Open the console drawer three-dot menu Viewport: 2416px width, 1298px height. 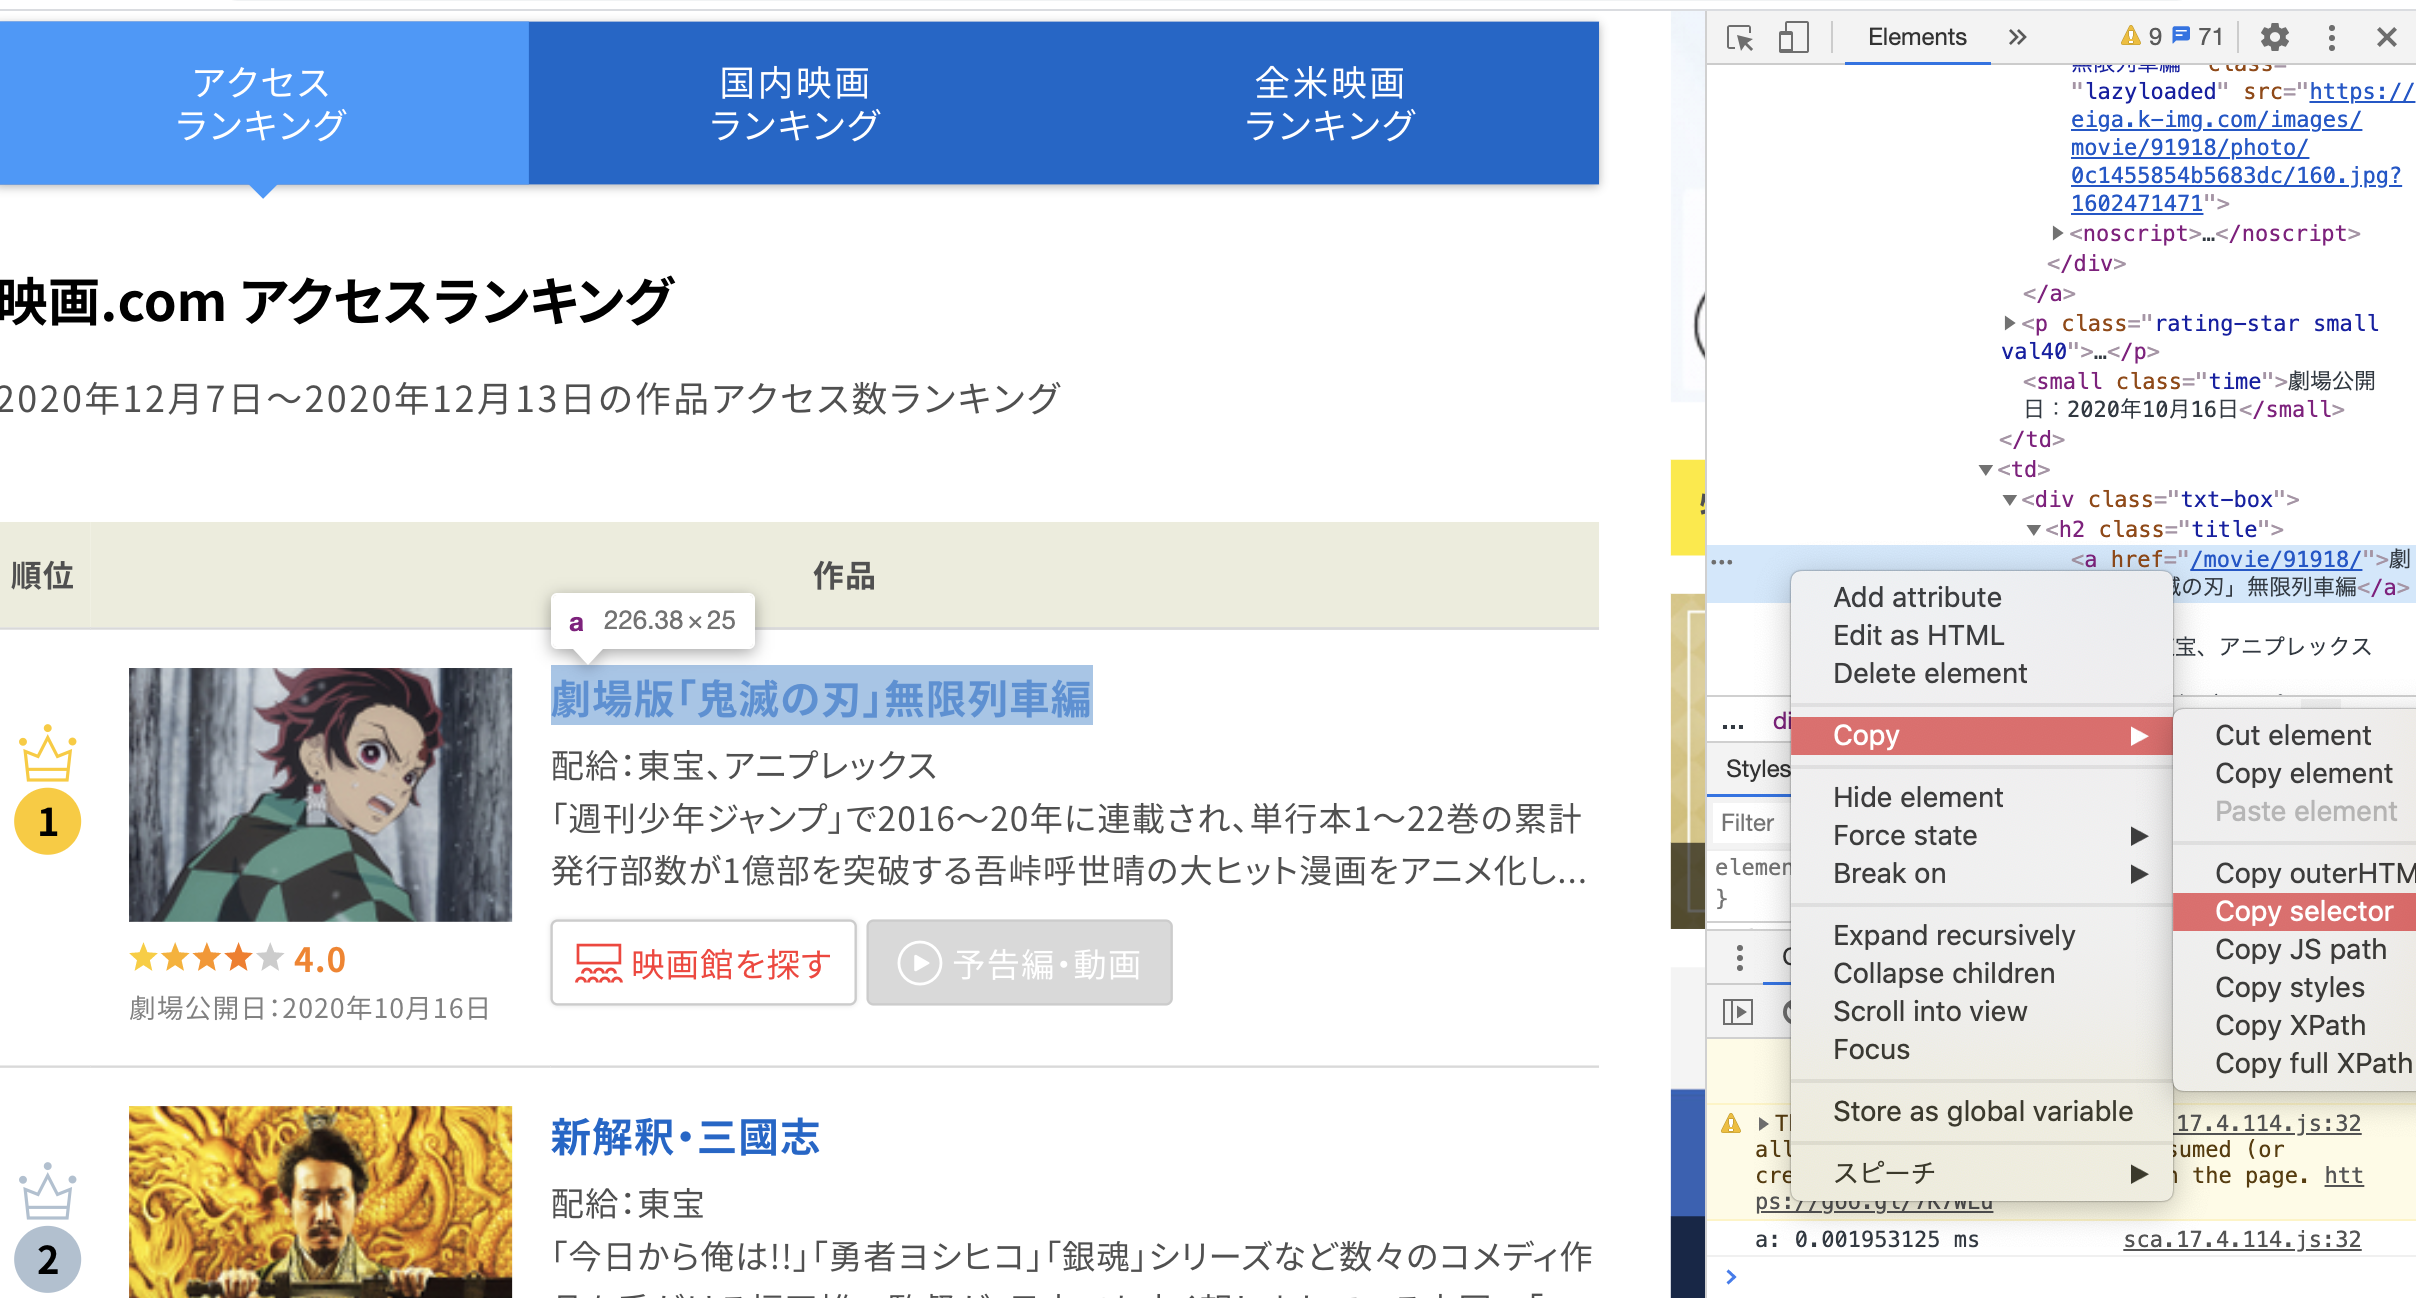point(1740,958)
